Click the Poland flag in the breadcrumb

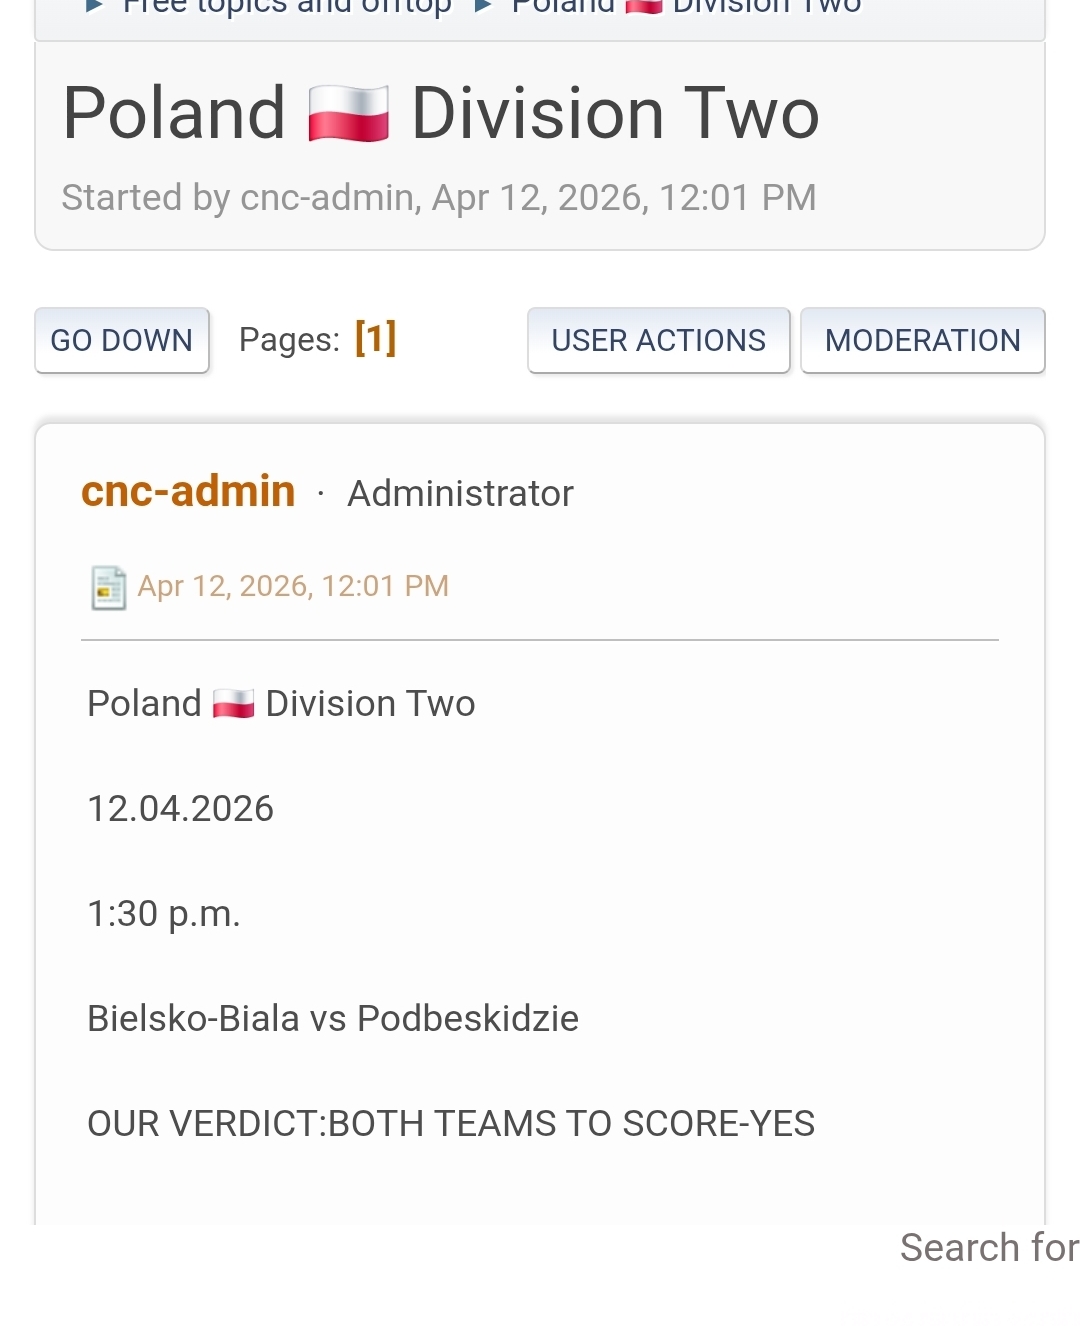(x=643, y=6)
